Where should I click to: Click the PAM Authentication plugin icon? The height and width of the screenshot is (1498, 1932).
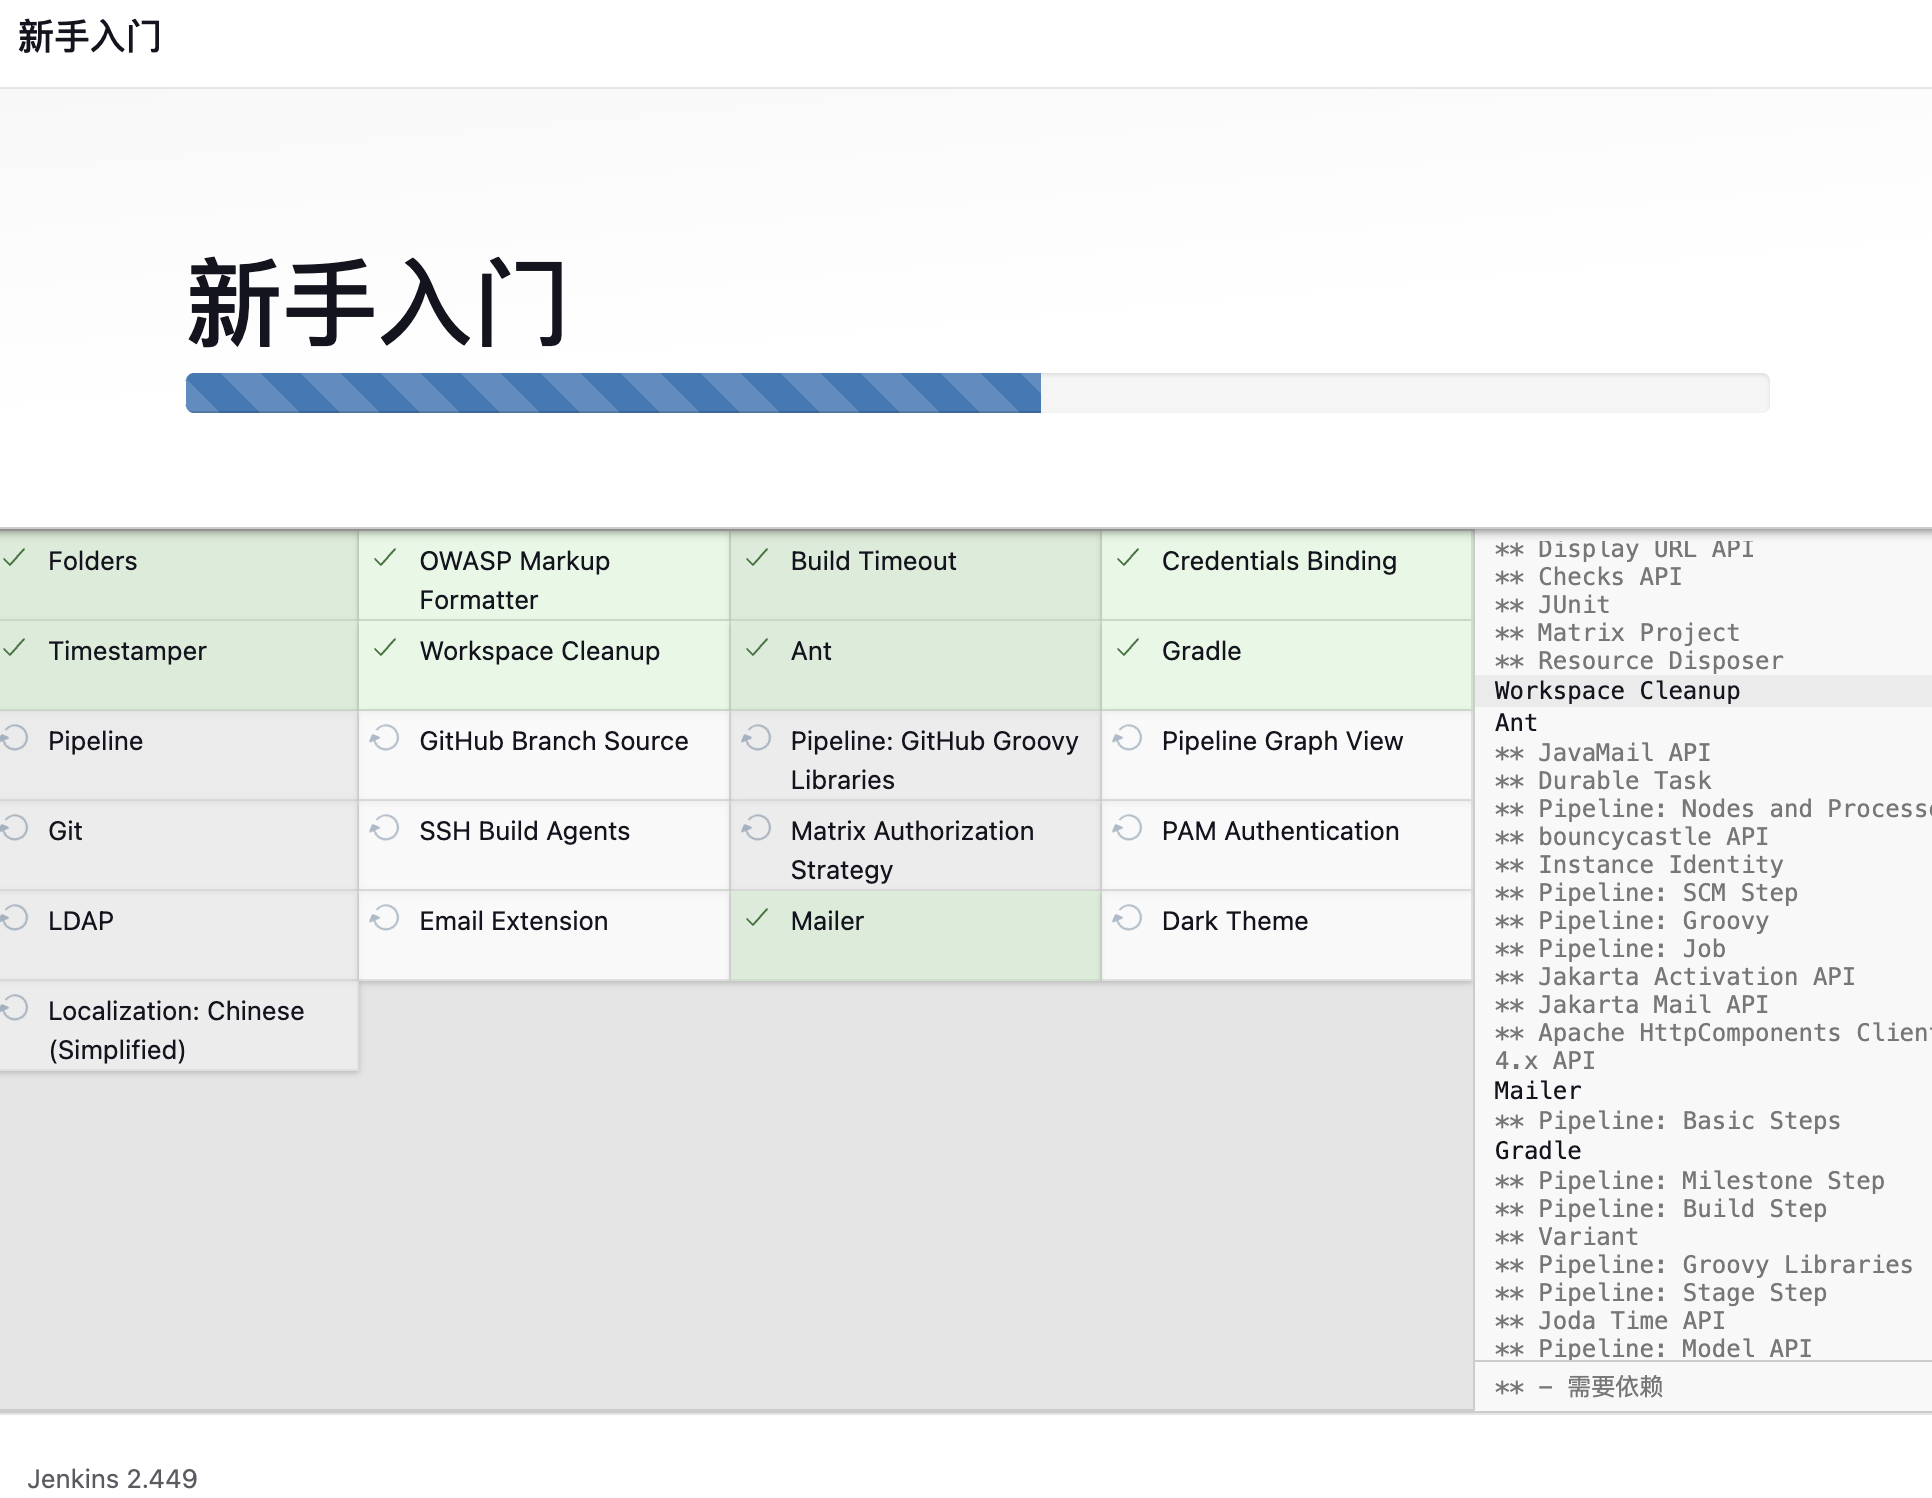tap(1129, 830)
